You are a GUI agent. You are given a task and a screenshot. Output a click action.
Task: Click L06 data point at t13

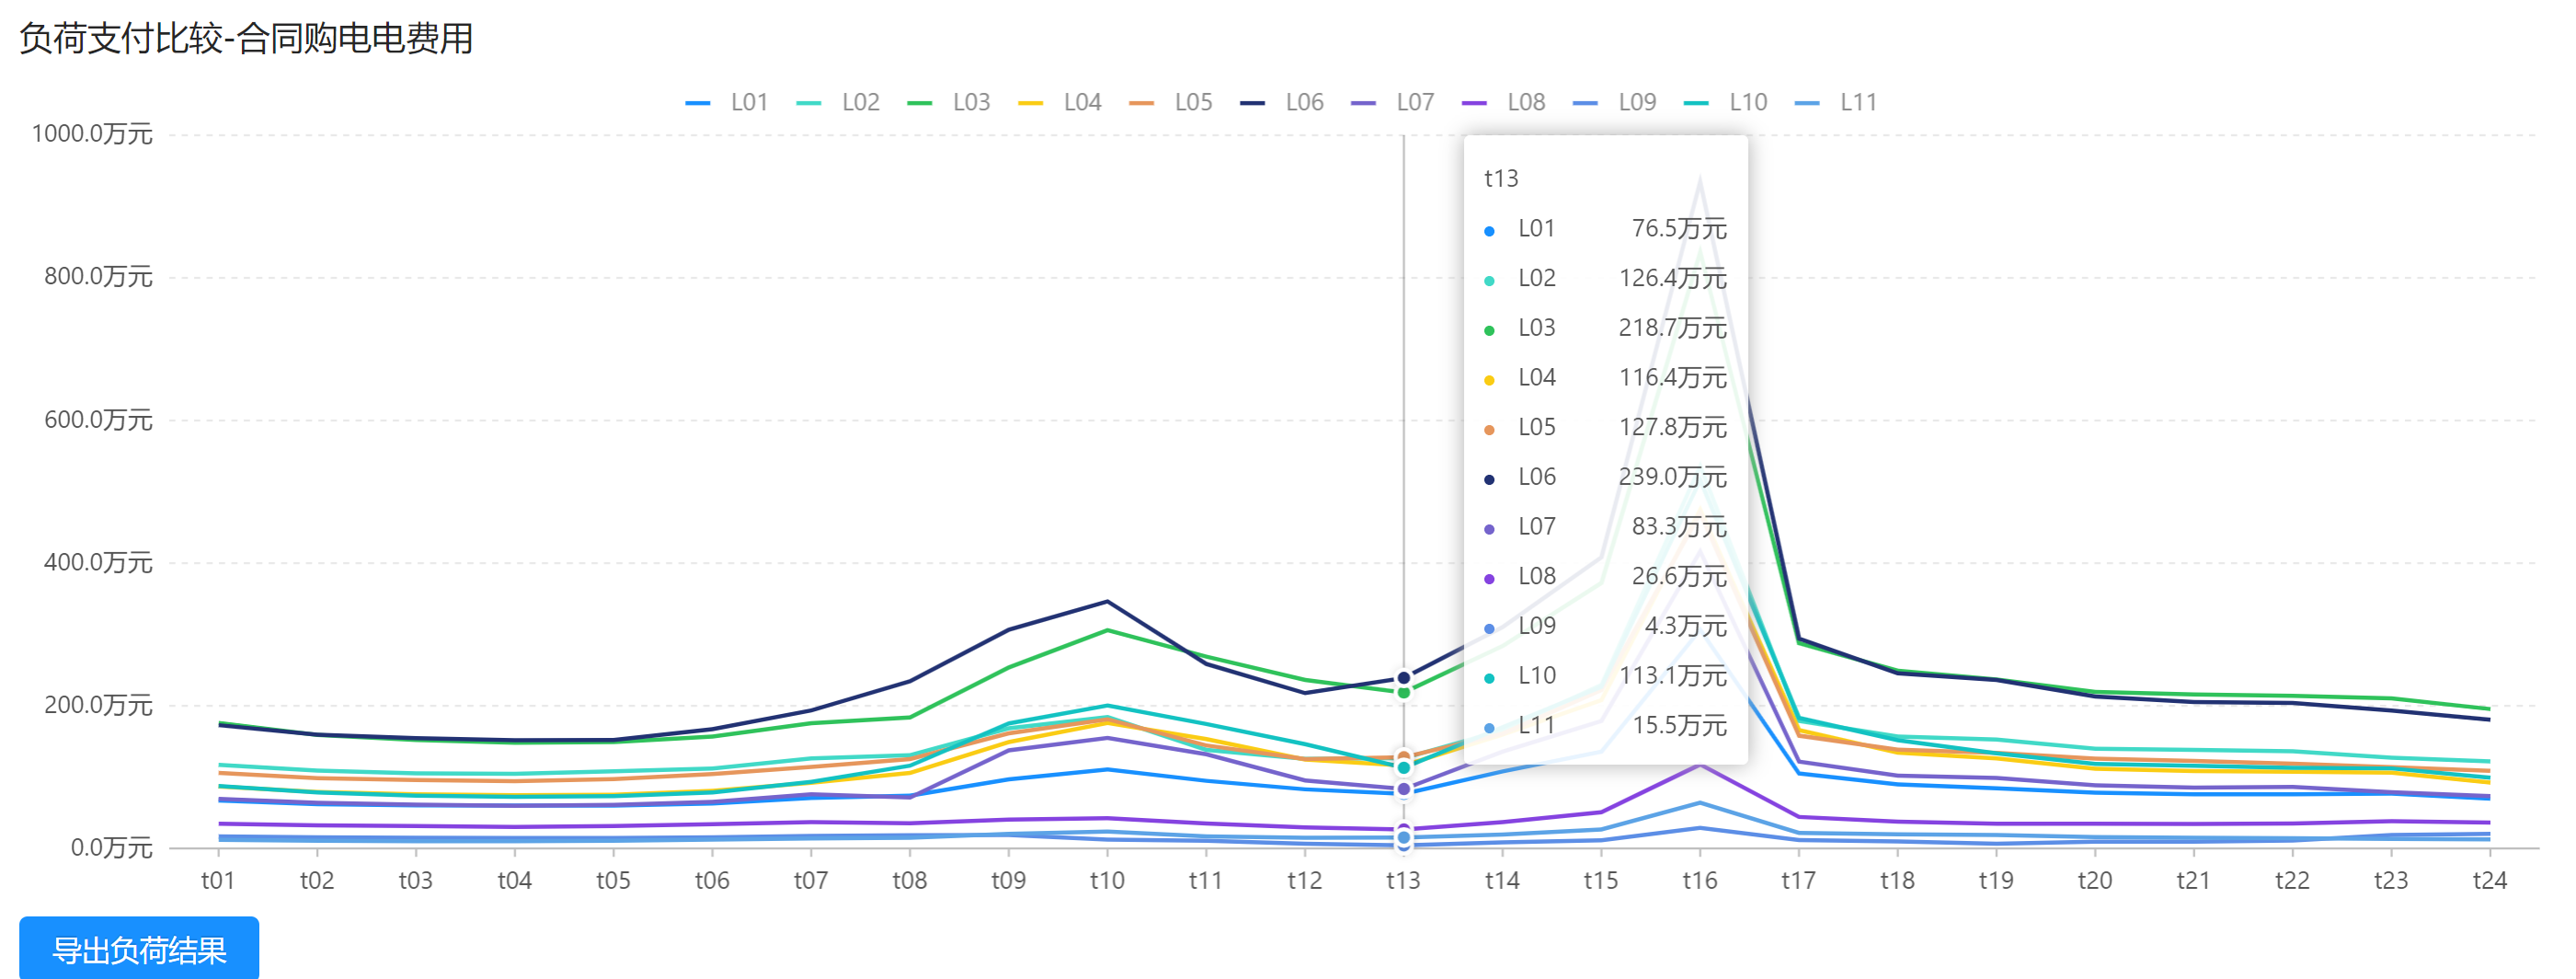[1404, 678]
